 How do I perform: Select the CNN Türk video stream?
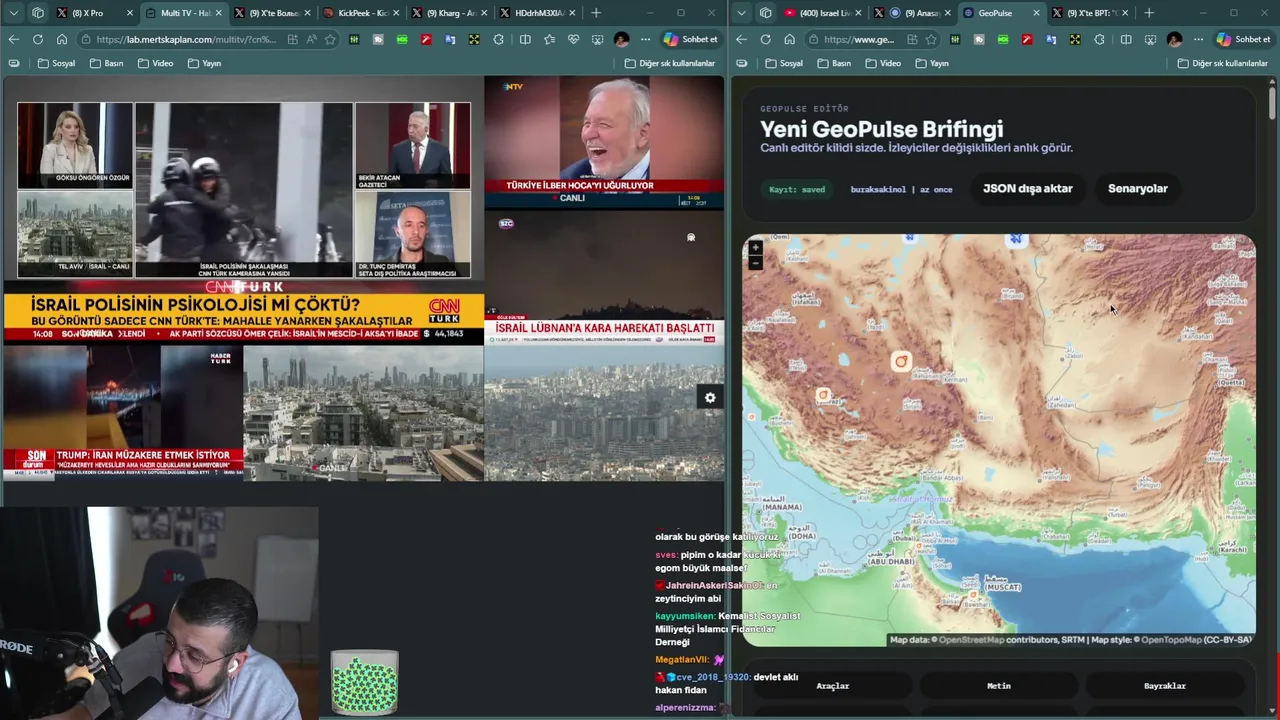pos(243,210)
